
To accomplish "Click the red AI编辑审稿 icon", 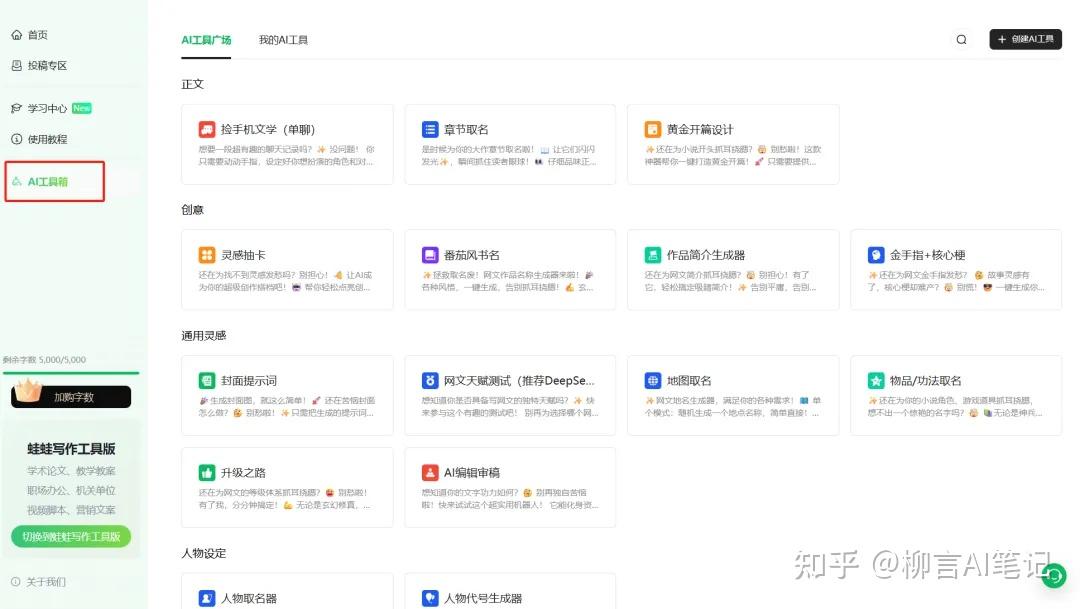I will (x=430, y=473).
